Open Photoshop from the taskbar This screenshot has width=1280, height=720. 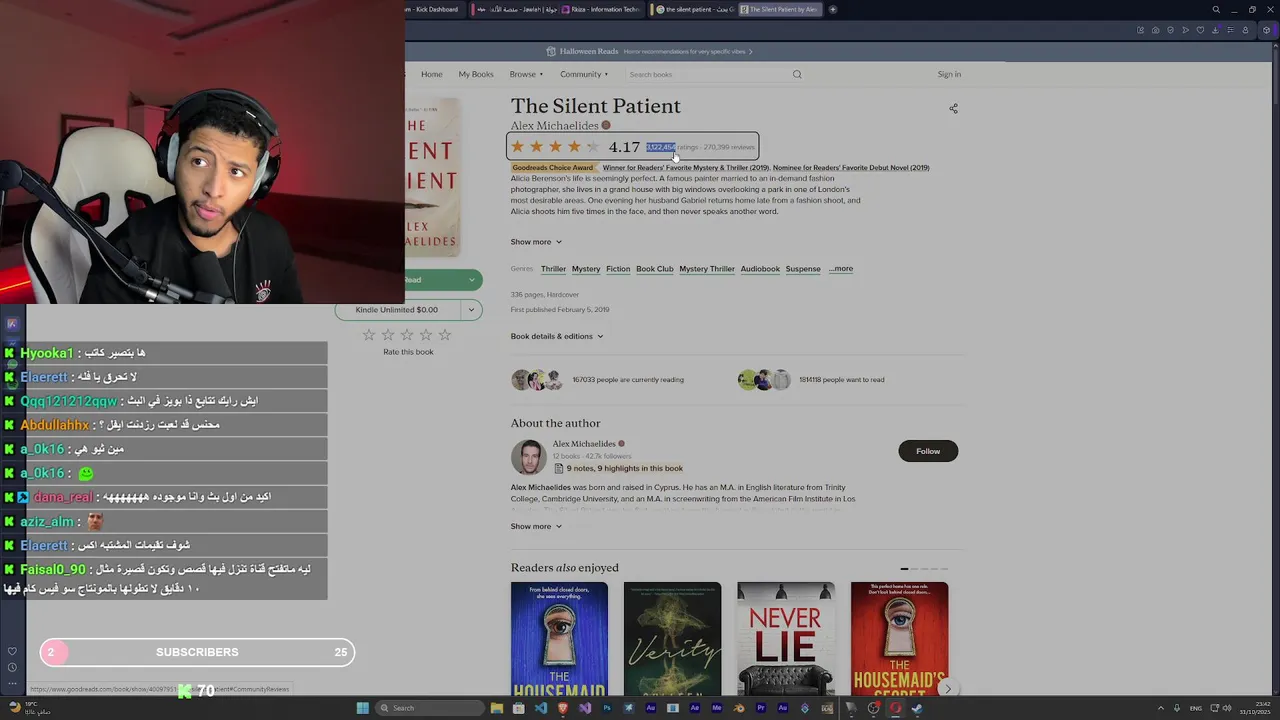point(607,708)
